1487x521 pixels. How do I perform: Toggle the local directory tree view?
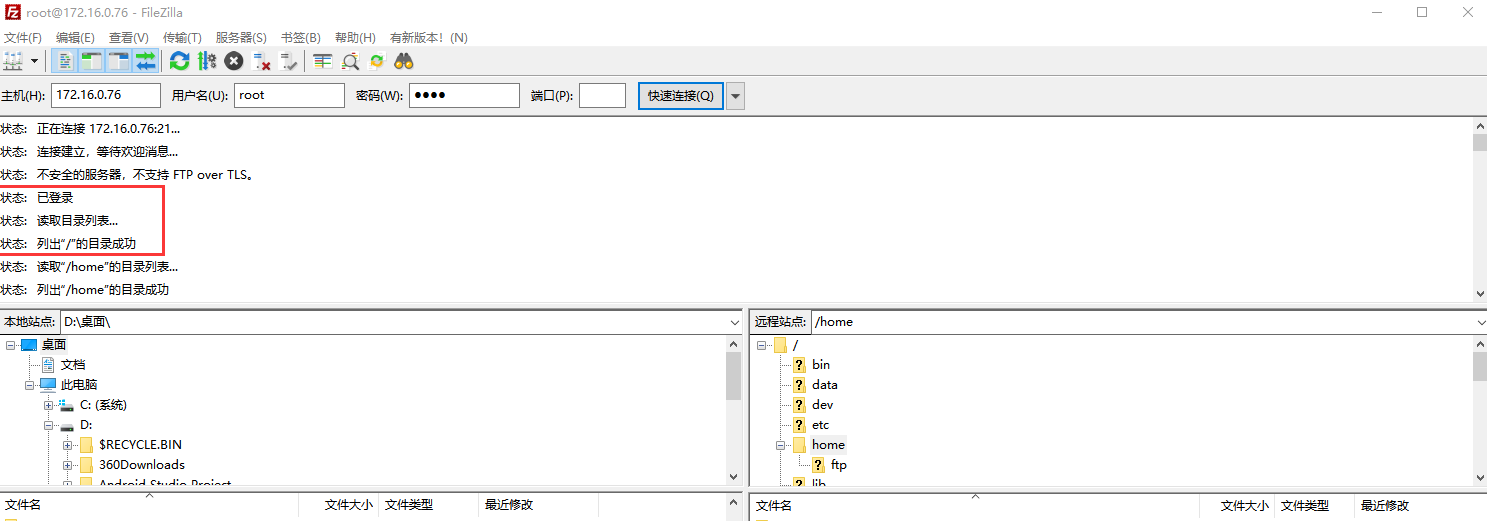click(92, 61)
